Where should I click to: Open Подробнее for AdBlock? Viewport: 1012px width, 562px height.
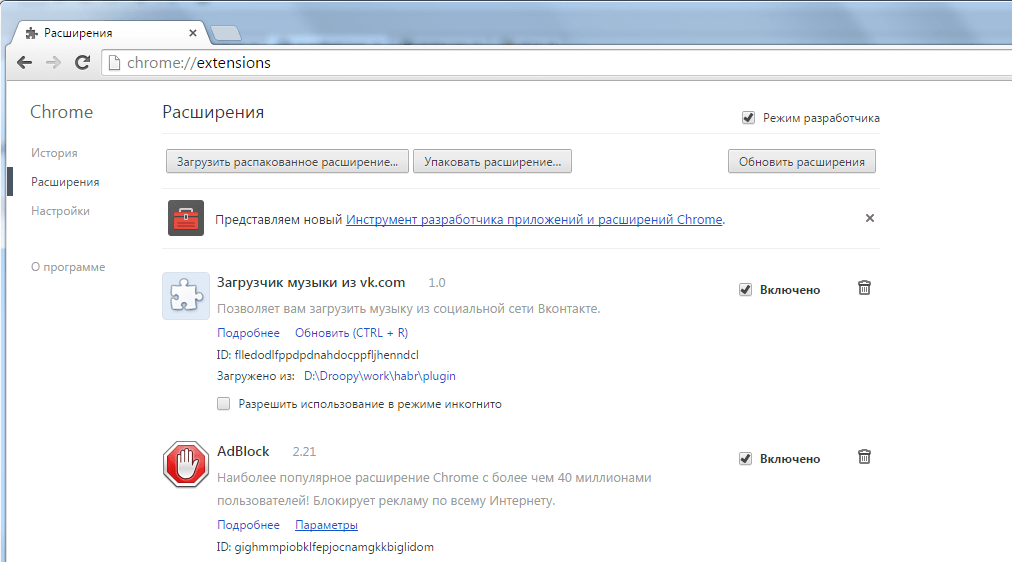[248, 525]
